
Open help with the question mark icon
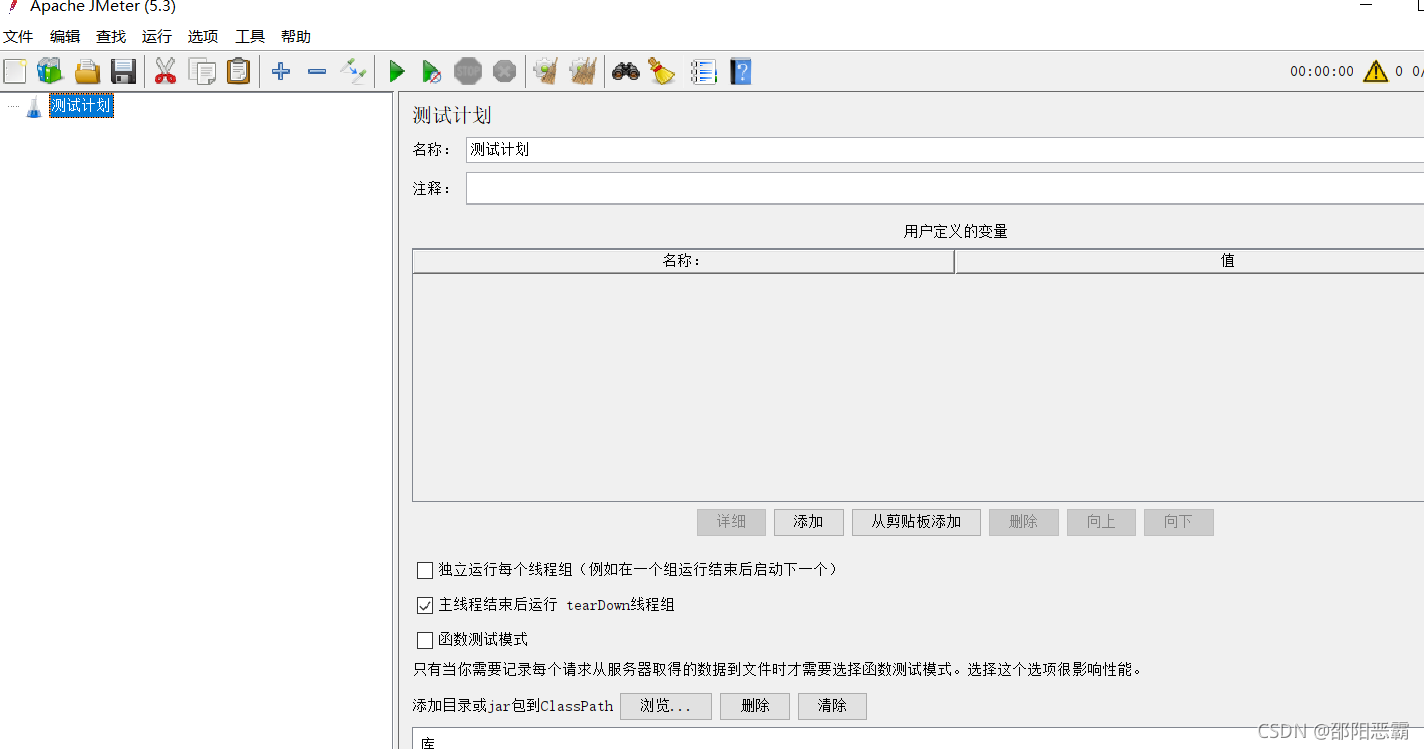click(740, 71)
